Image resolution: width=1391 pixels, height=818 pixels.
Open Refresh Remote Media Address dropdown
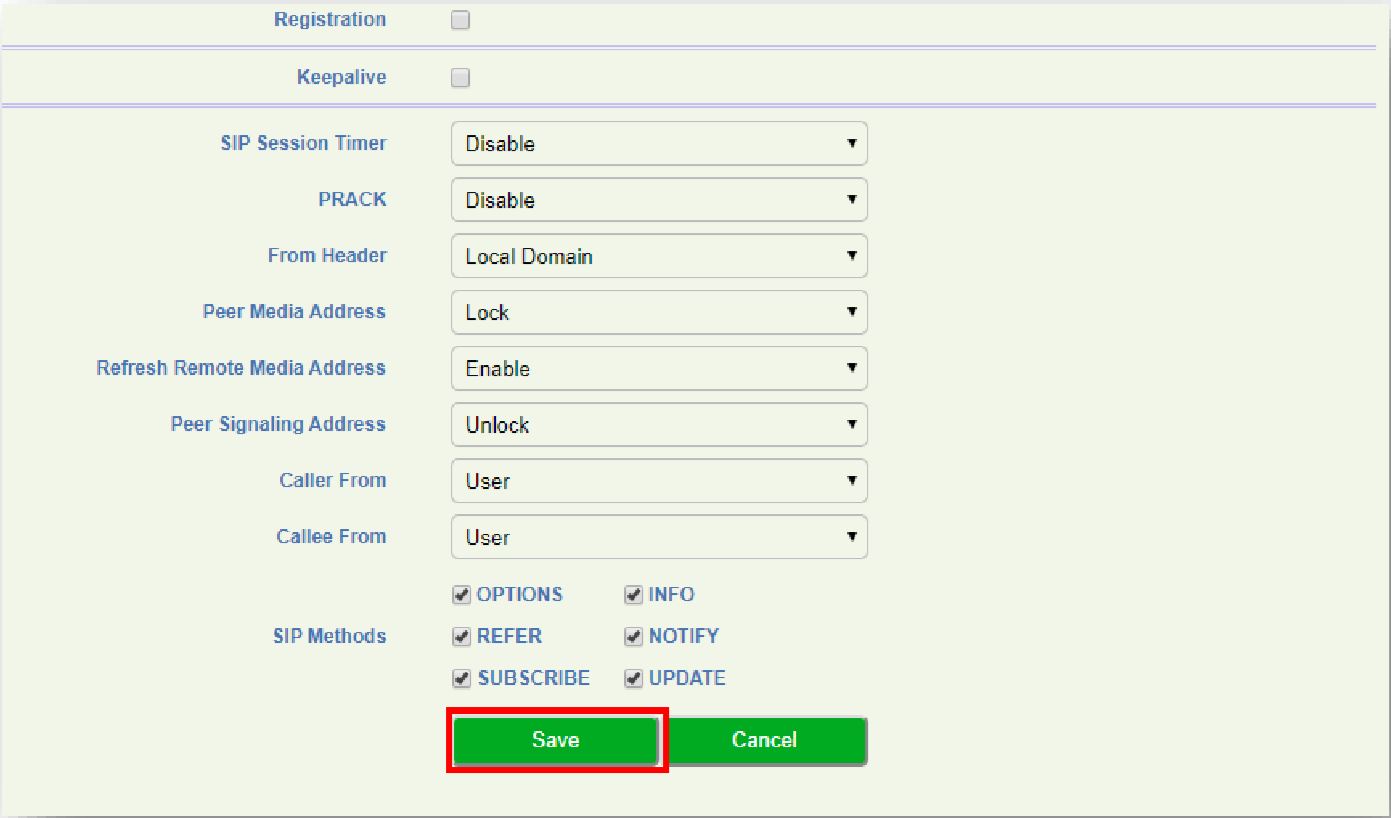tap(659, 368)
